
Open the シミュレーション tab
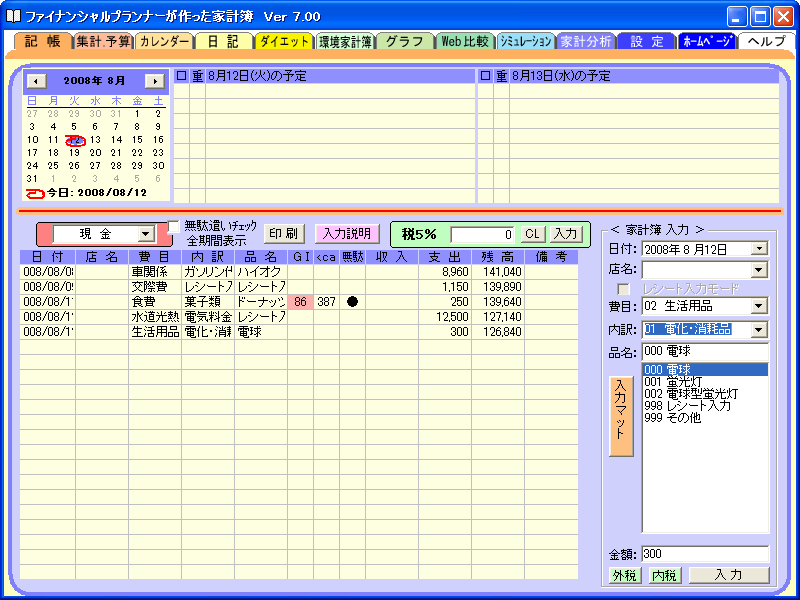526,42
